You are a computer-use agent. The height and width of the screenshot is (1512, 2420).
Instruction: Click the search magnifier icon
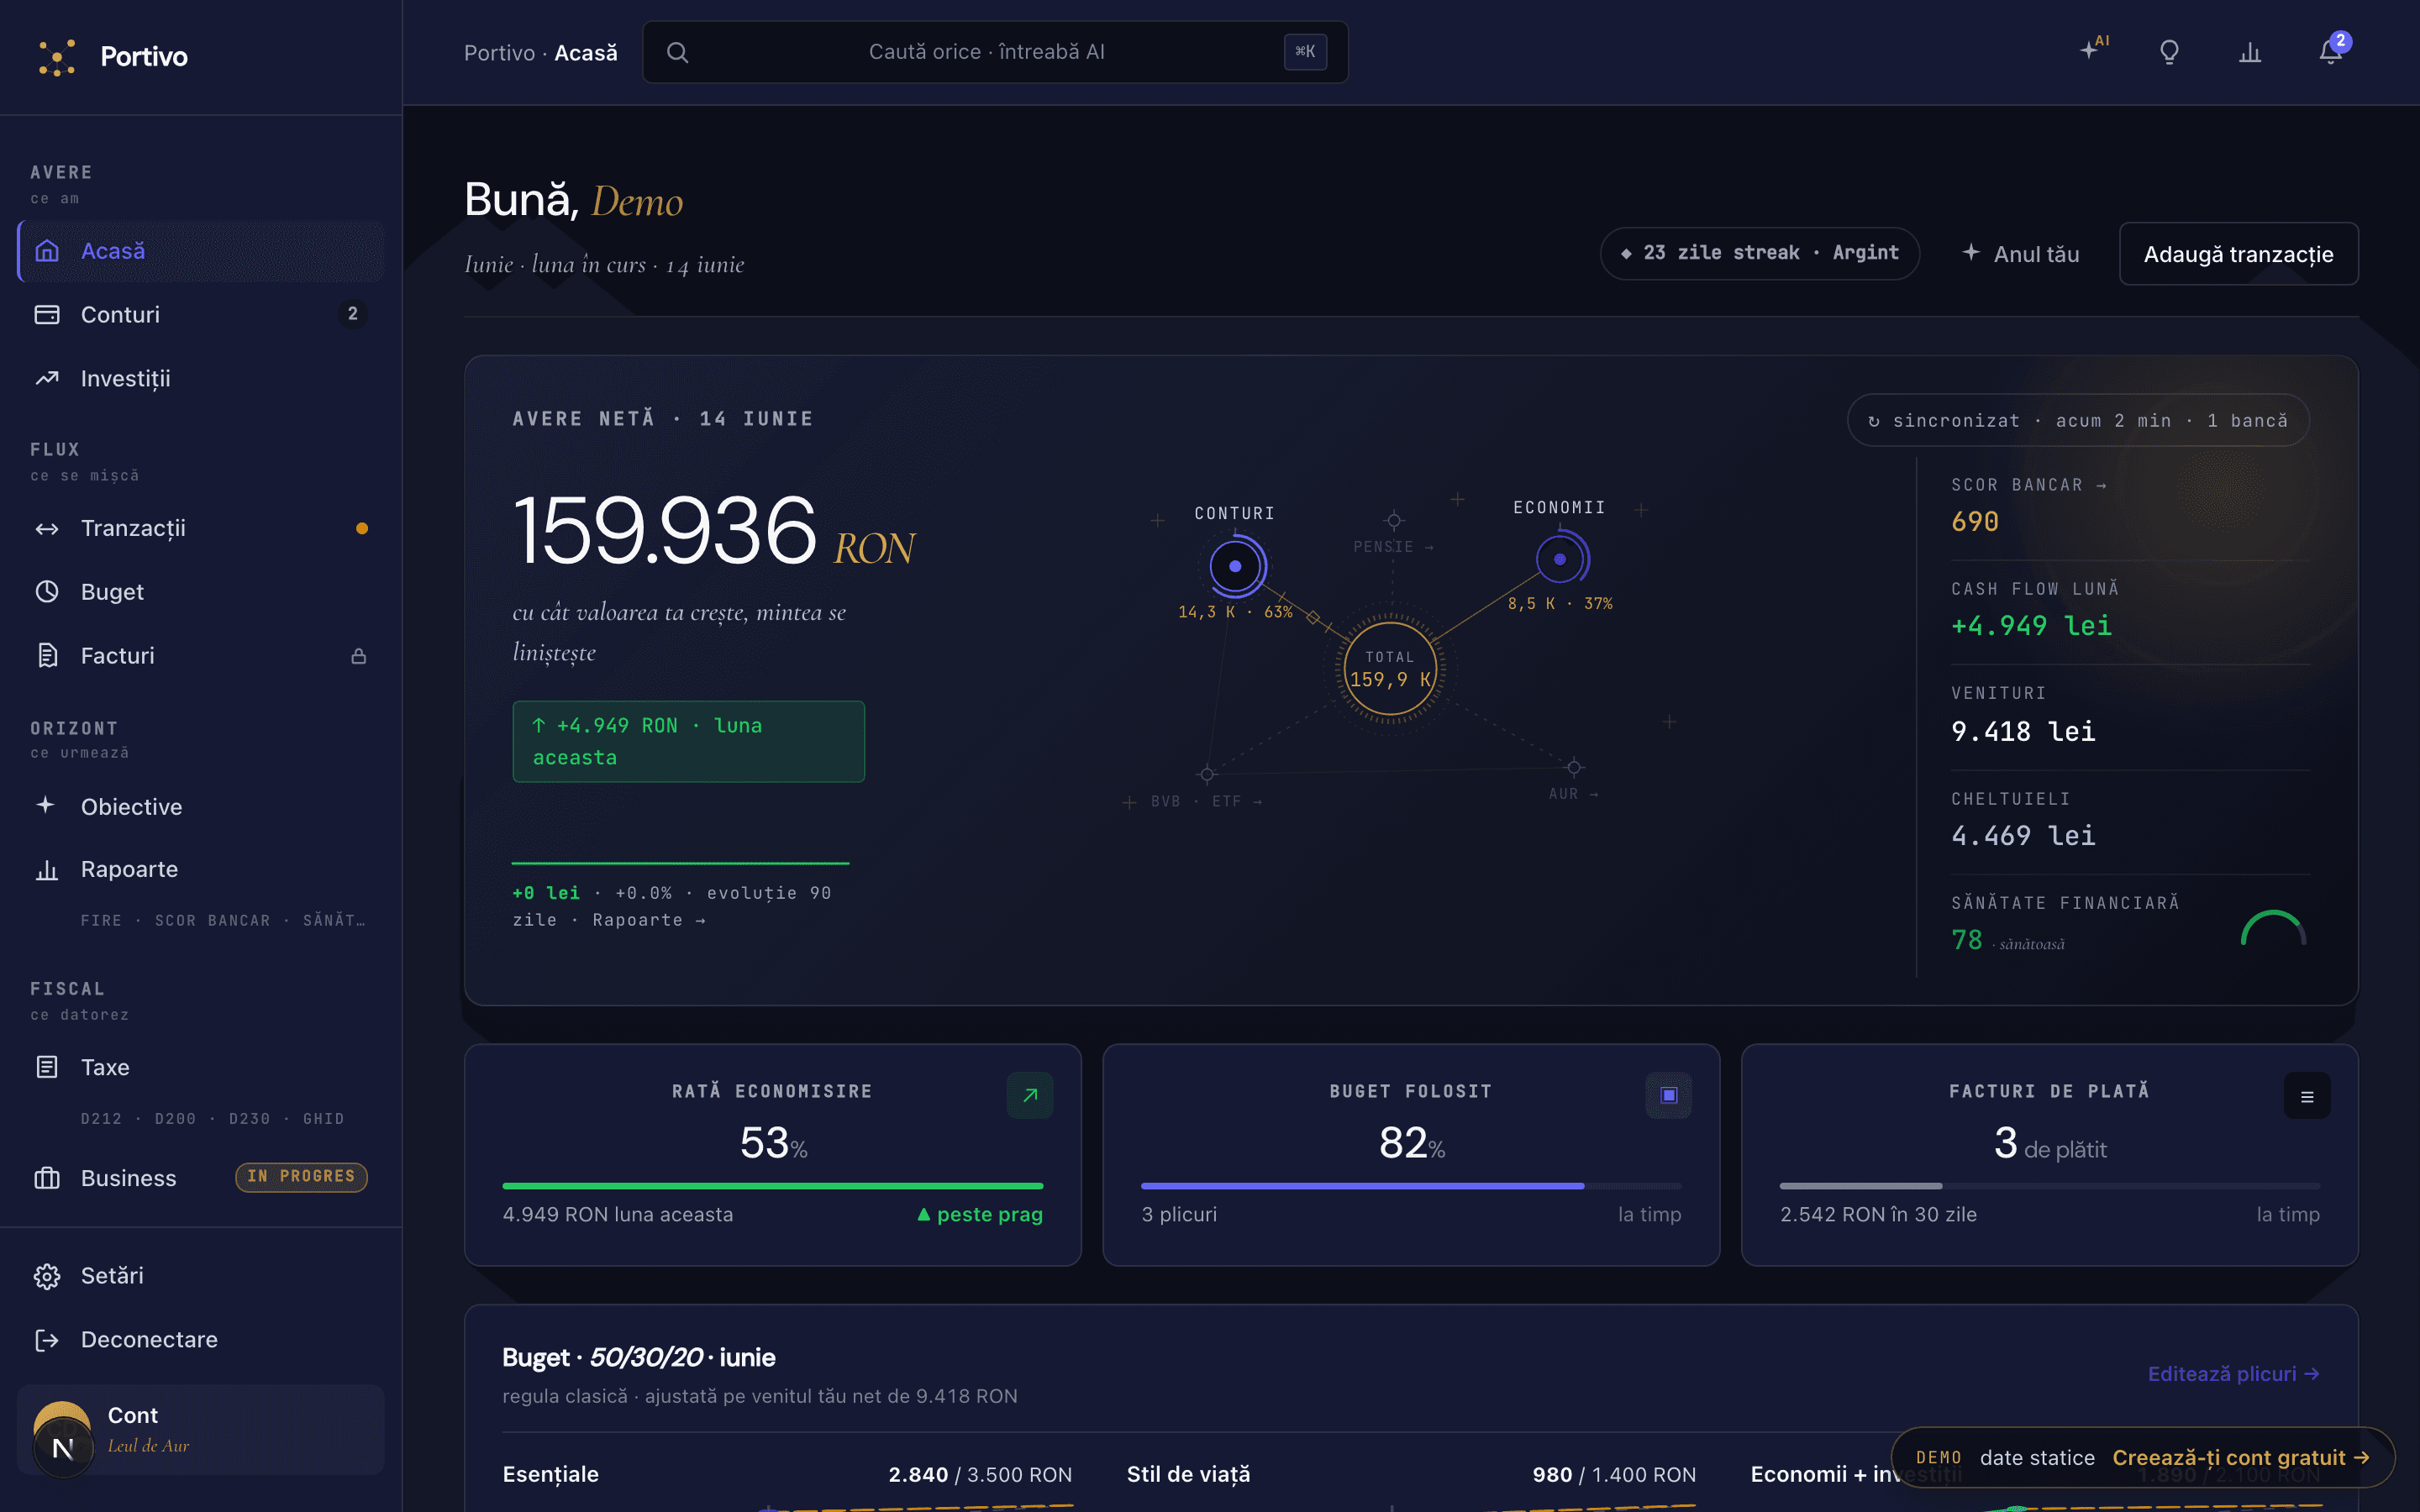tap(677, 52)
